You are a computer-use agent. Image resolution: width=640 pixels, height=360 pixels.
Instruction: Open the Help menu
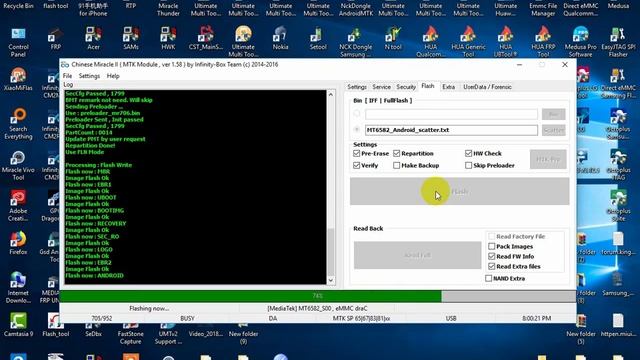(x=113, y=76)
